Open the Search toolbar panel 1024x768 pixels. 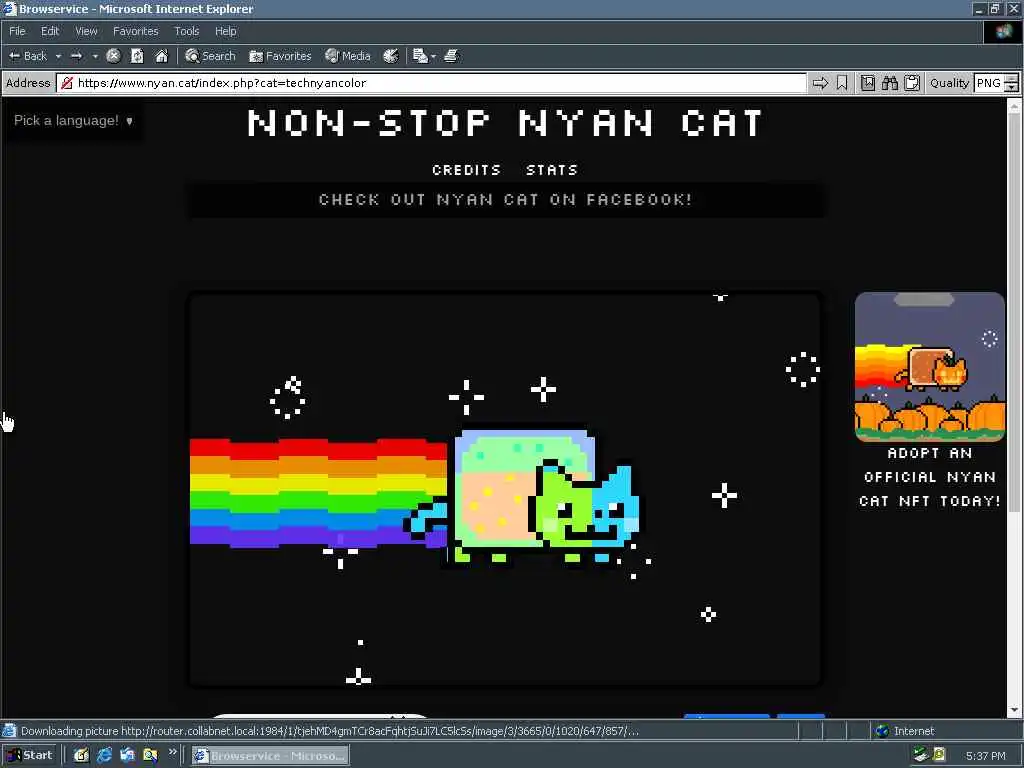[x=210, y=56]
